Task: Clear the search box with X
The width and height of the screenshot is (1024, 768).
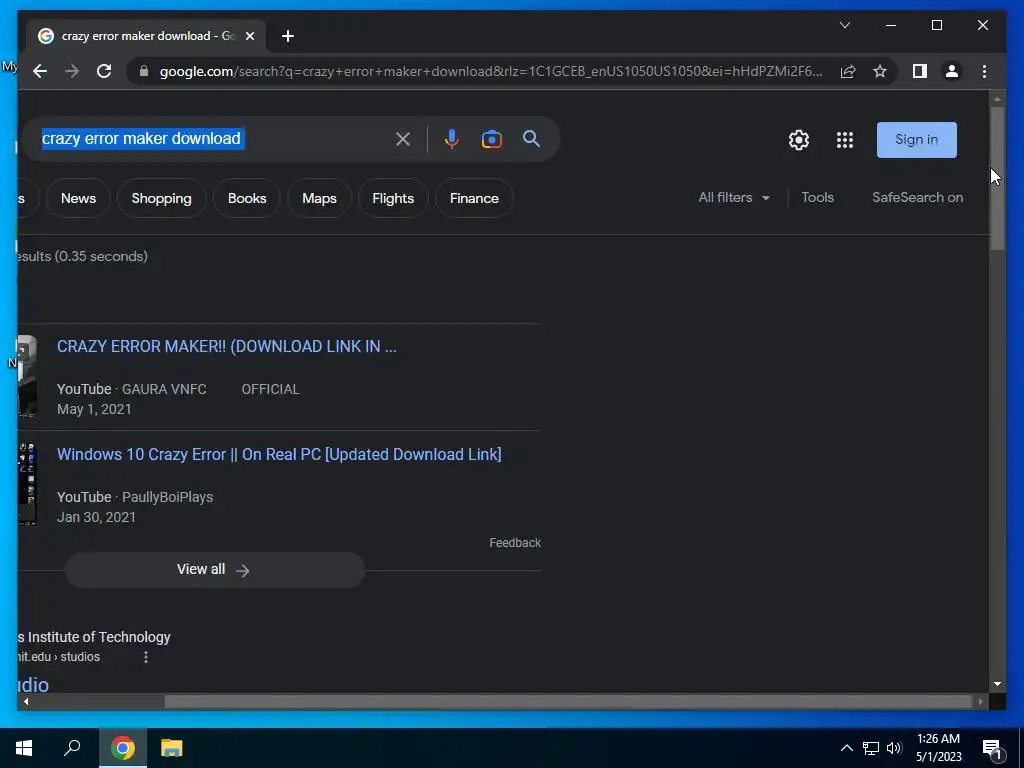Action: (403, 138)
